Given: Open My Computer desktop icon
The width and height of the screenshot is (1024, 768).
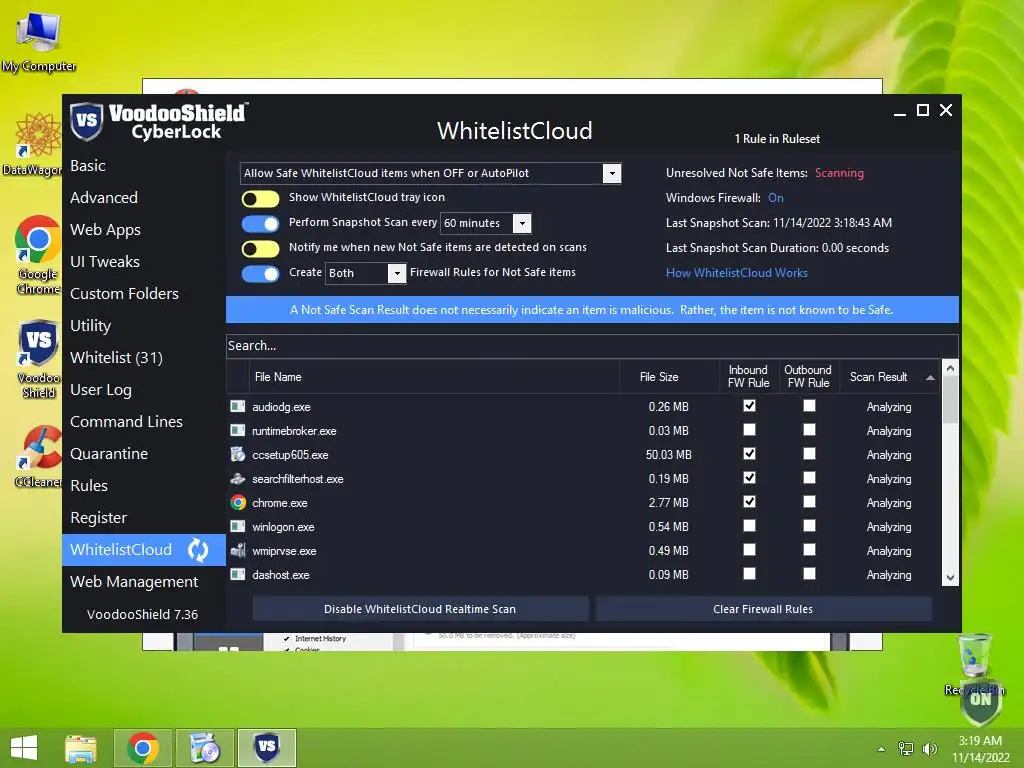Looking at the screenshot, I should coord(39,40).
